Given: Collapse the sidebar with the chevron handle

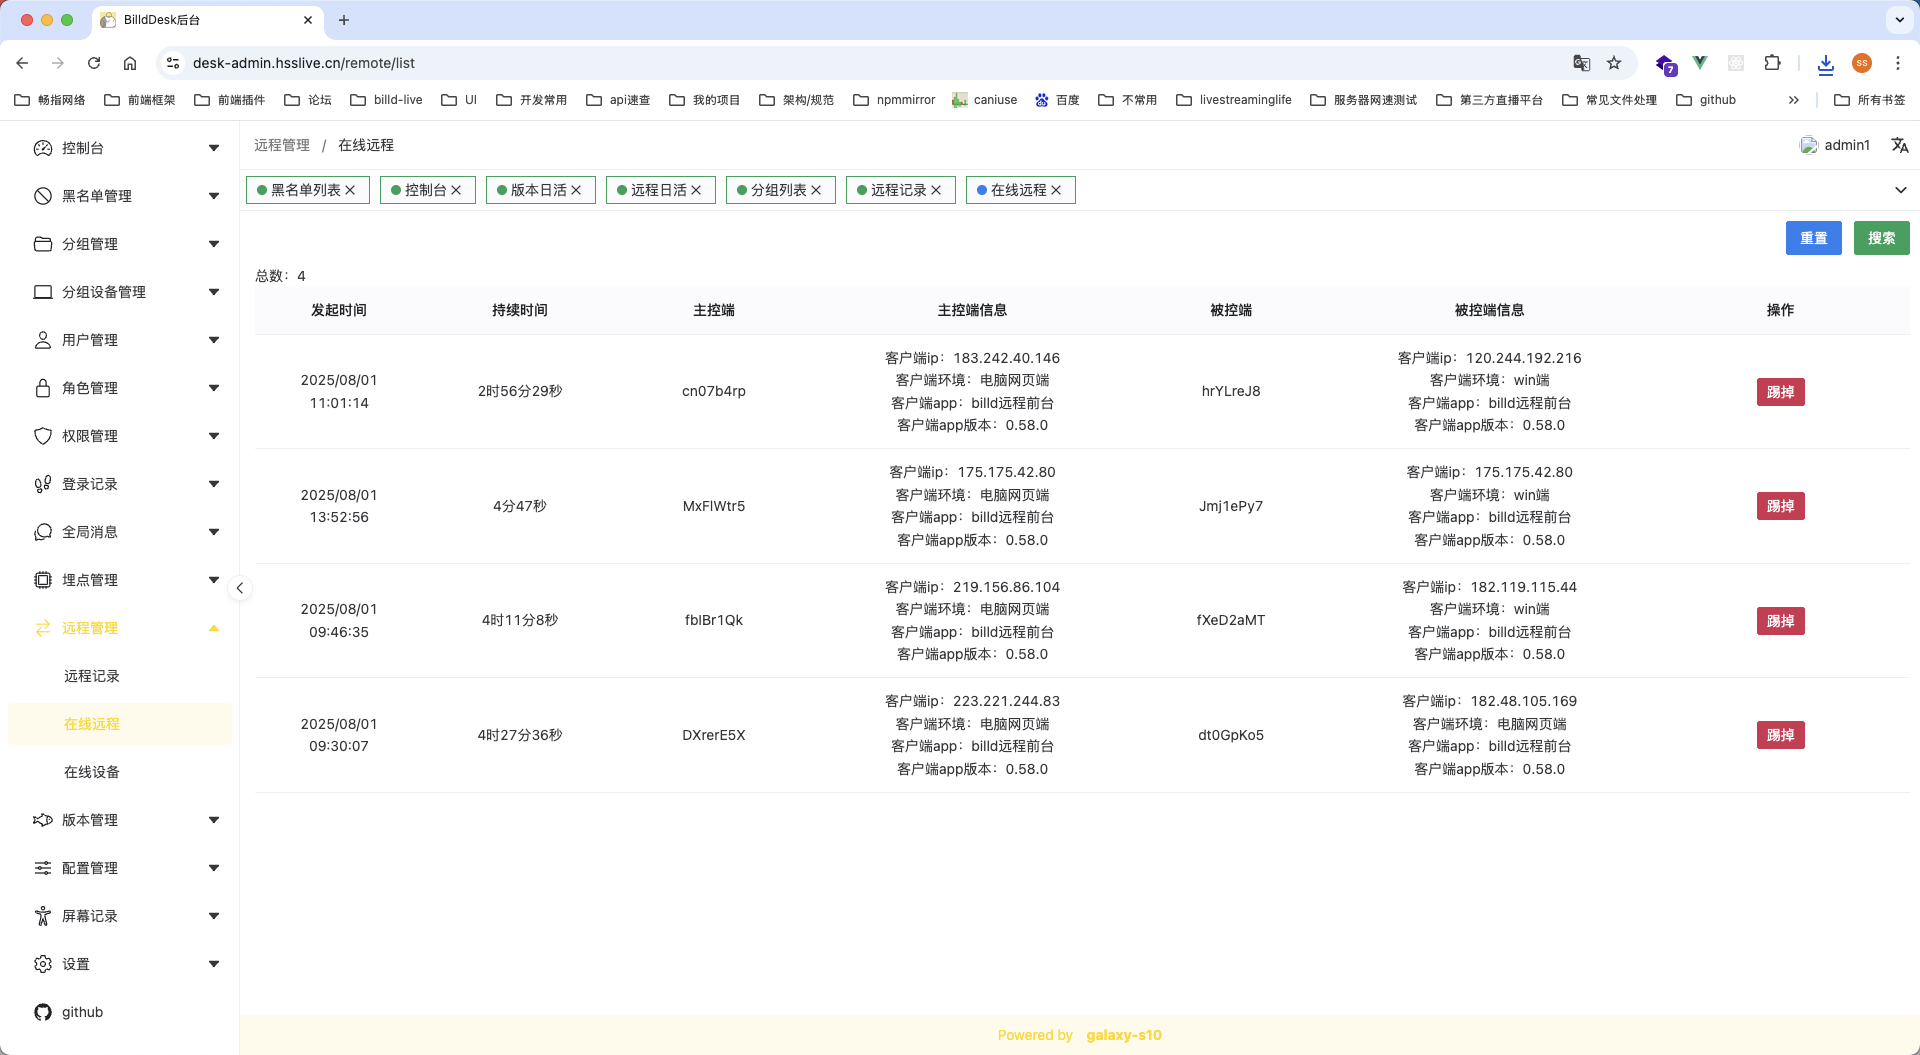Looking at the screenshot, I should click(240, 588).
